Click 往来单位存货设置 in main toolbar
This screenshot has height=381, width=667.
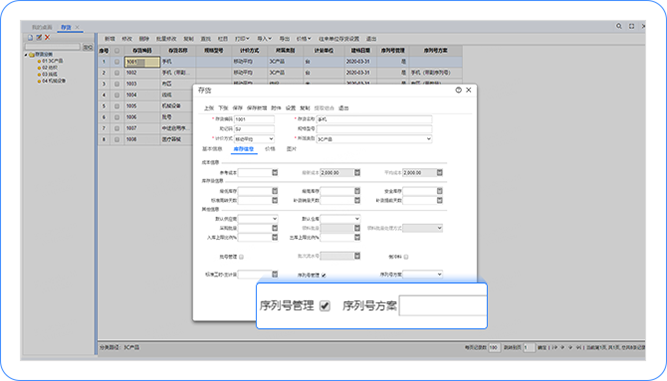339,39
